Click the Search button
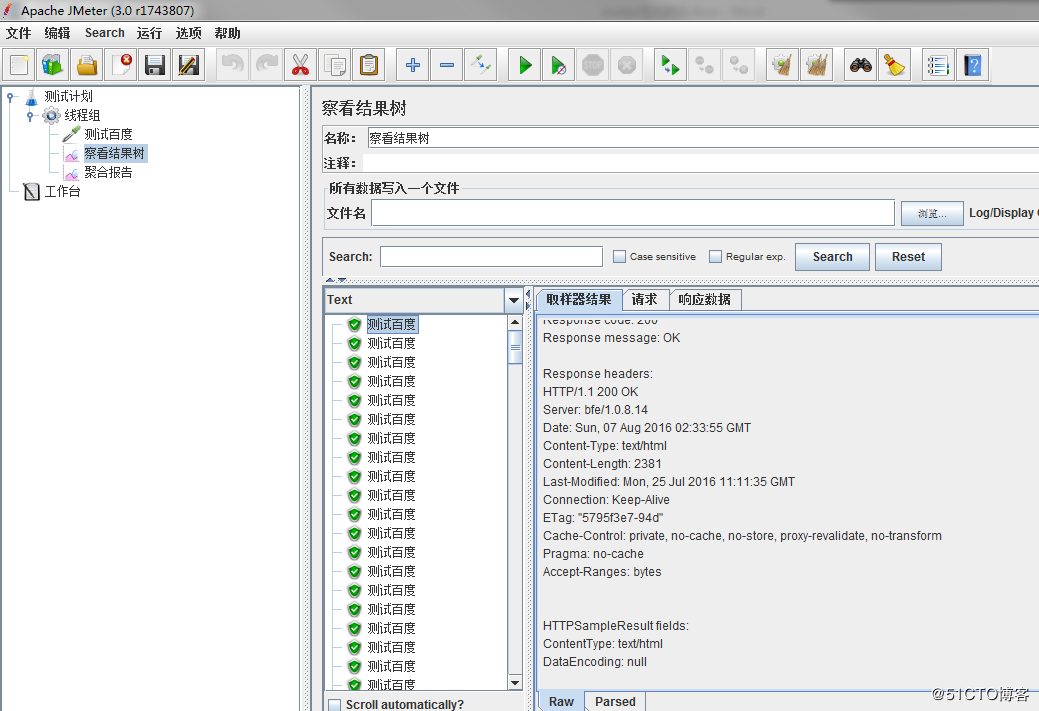 pyautogui.click(x=832, y=257)
